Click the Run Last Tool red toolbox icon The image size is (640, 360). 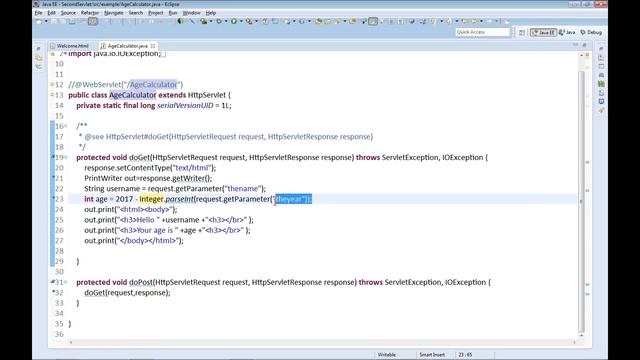point(249,21)
